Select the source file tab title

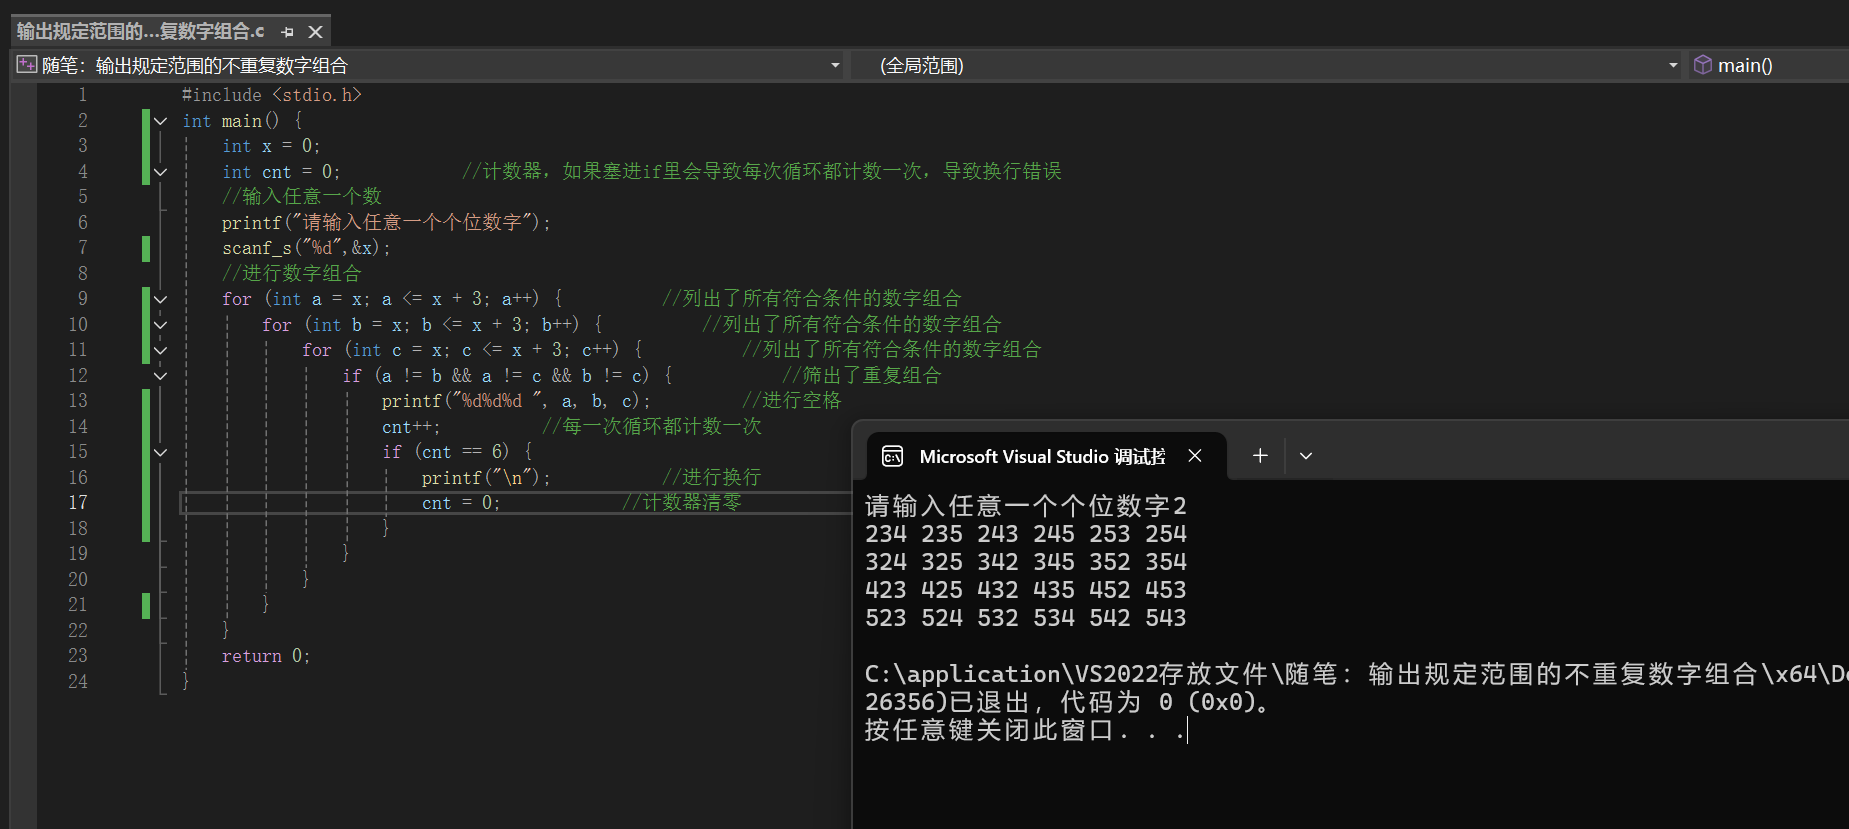point(140,31)
